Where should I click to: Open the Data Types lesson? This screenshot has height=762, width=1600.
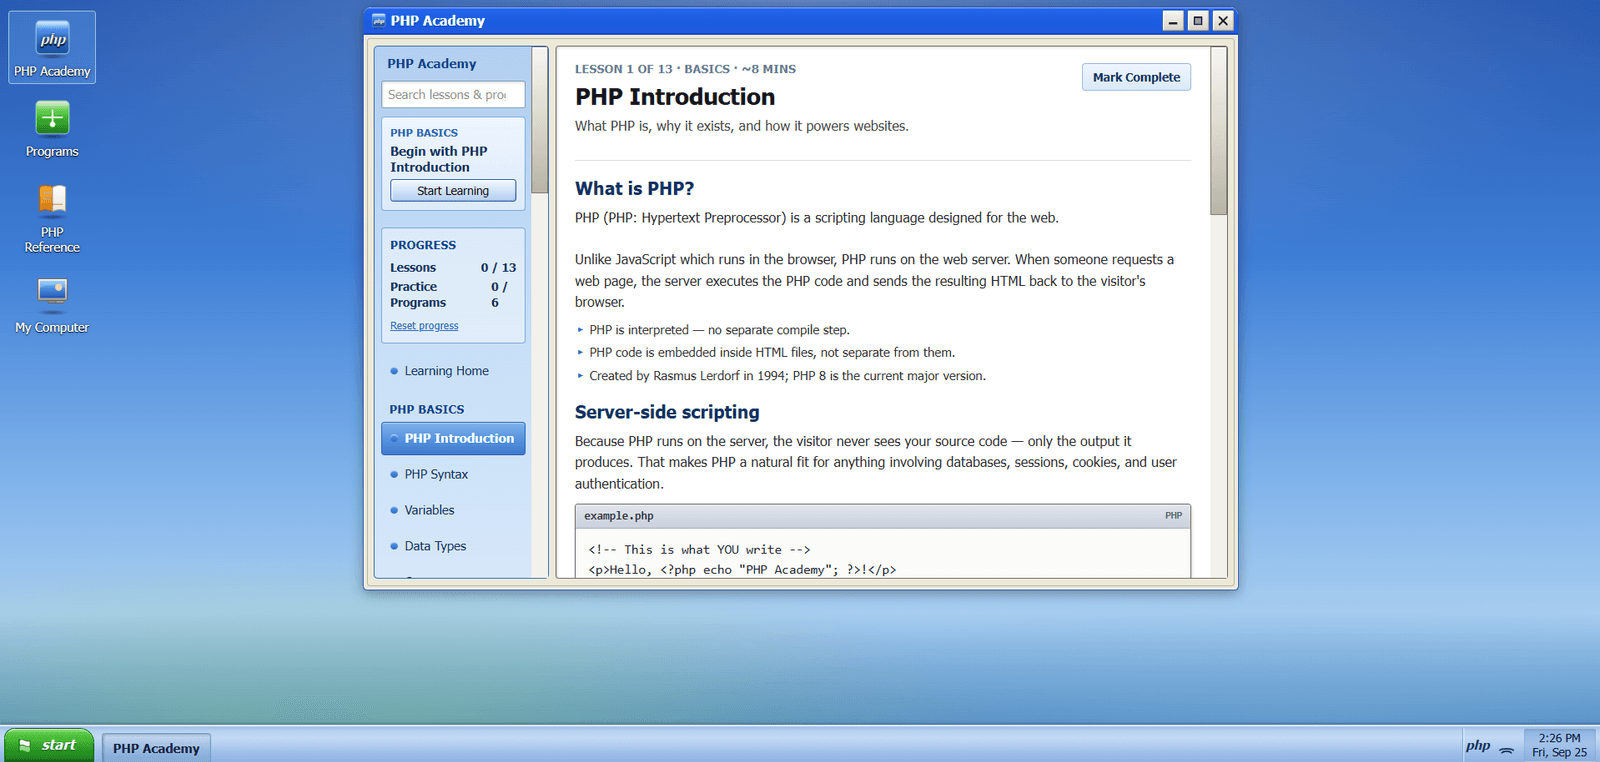(x=453, y=546)
